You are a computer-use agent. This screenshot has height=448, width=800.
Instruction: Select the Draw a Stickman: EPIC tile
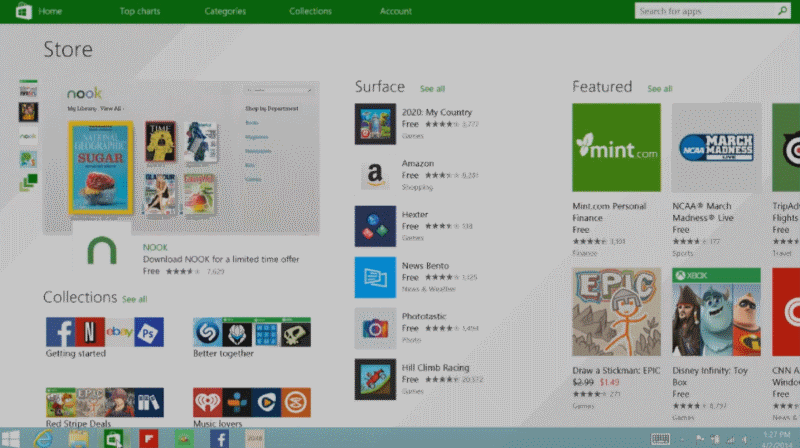pos(616,311)
